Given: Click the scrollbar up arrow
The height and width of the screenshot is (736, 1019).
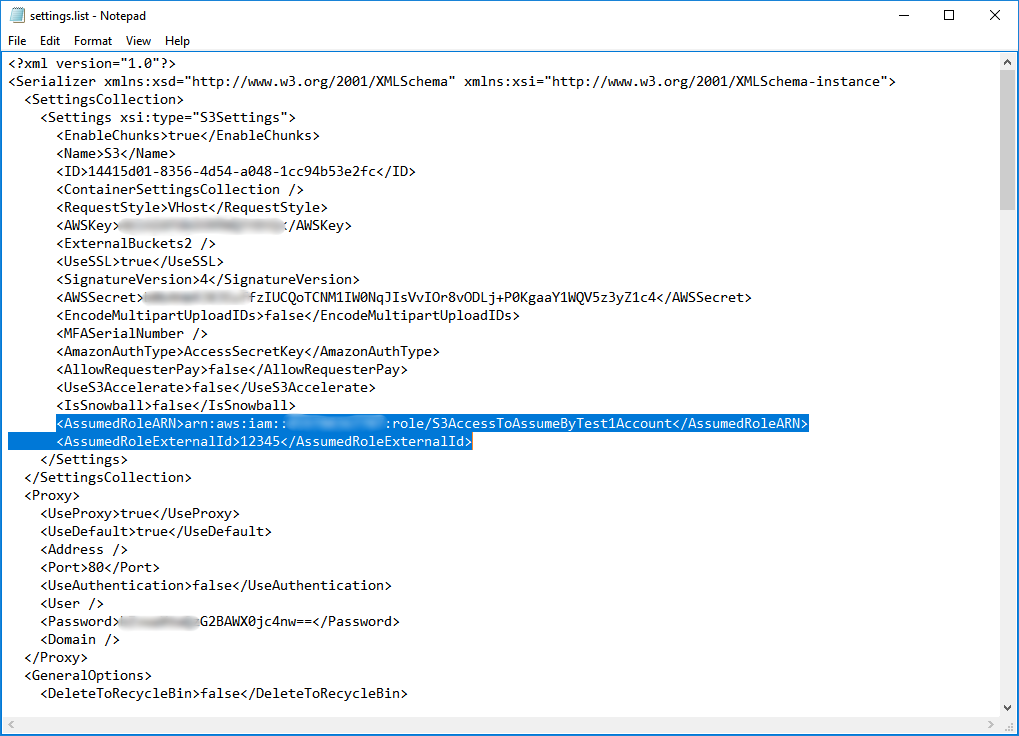Looking at the screenshot, I should click(x=1009, y=61).
